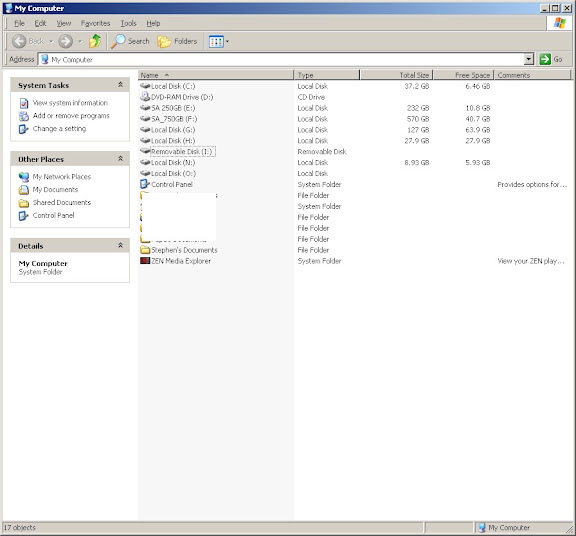Viewport: 576px width, 536px height.
Task: Sort by the Comments column header
Action: (x=533, y=75)
